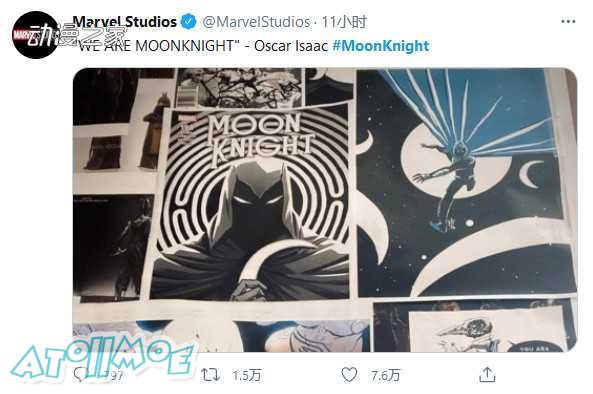Open the @MarvelStudios handle link
The image size is (593, 394).
[256, 22]
